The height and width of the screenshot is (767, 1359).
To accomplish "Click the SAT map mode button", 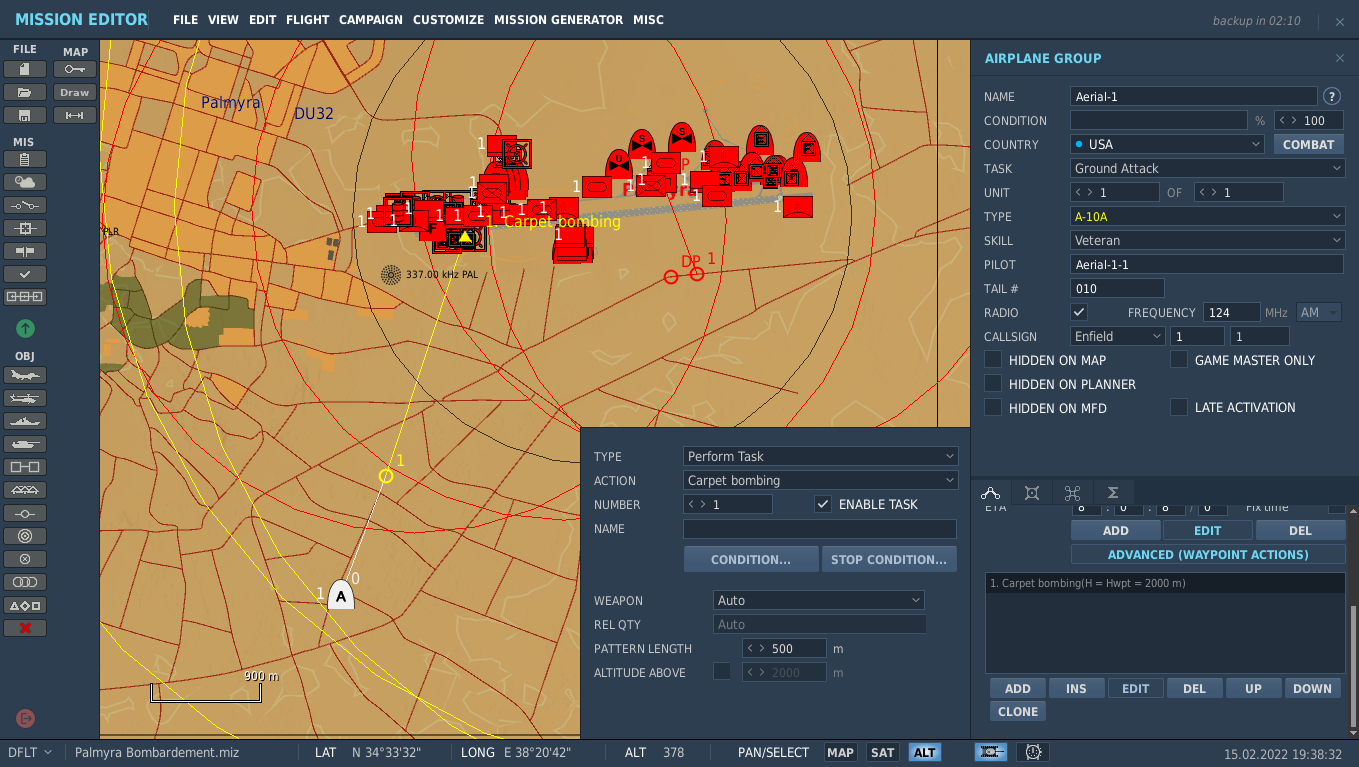I will pos(882,753).
